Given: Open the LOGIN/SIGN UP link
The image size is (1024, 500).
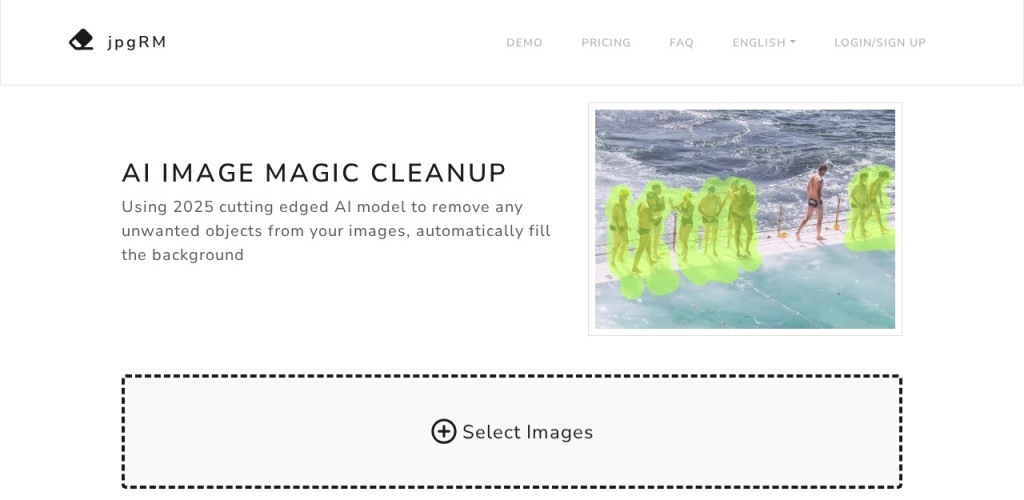Looking at the screenshot, I should pos(880,43).
